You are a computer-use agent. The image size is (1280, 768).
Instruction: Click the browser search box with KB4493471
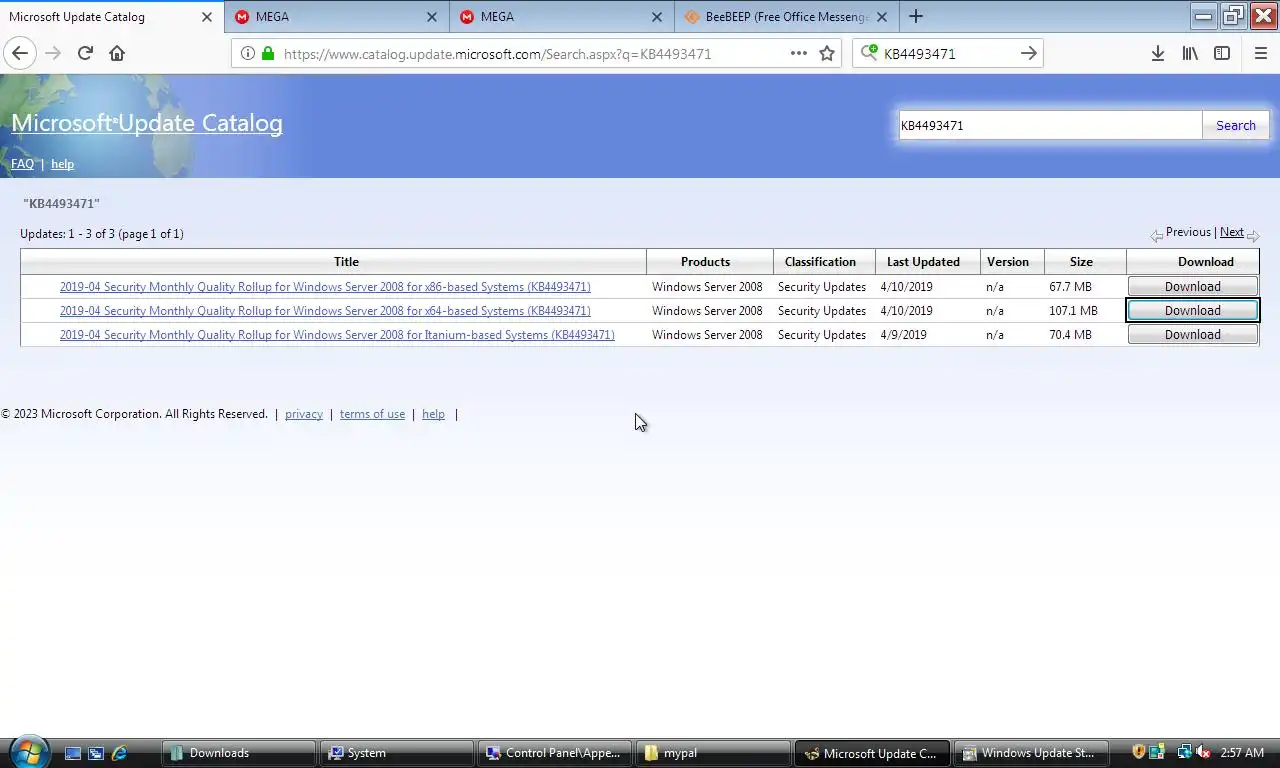[948, 53]
